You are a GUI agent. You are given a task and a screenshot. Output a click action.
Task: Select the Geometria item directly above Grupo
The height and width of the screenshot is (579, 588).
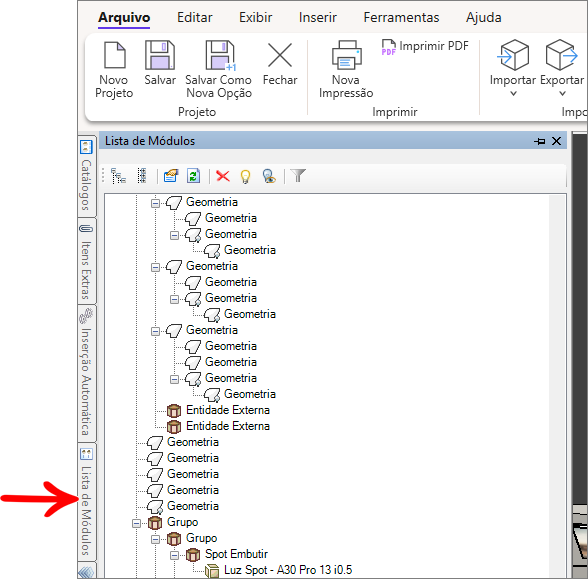(x=193, y=506)
